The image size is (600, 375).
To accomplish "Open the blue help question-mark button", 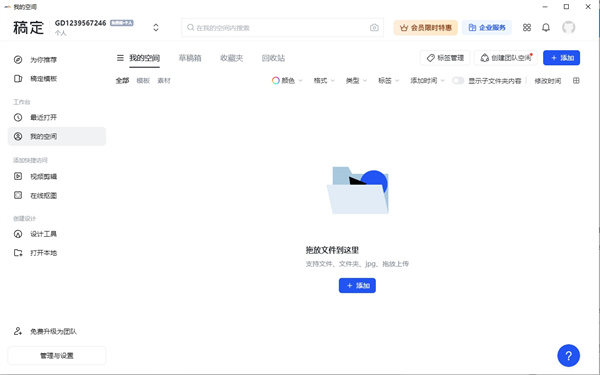I will 569,355.
